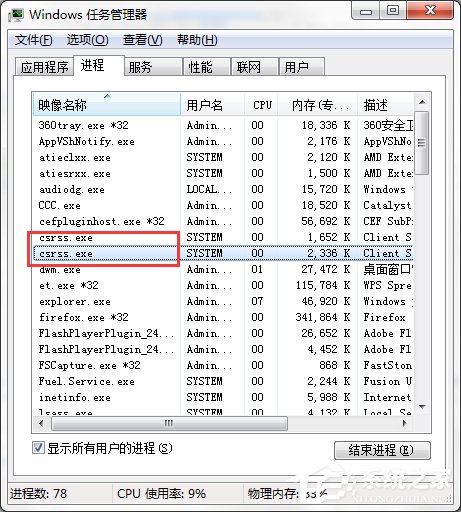Select the atieclxx.exe process
Image resolution: width=461 pixels, height=512 pixels.
click(223, 157)
